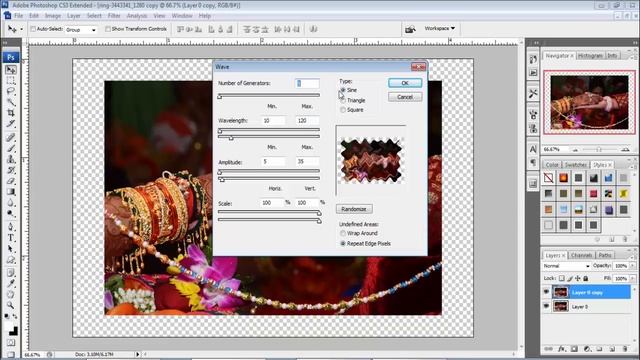Choose Wrap Around for undefined areas
The width and height of the screenshot is (640, 360).
[x=343, y=233]
